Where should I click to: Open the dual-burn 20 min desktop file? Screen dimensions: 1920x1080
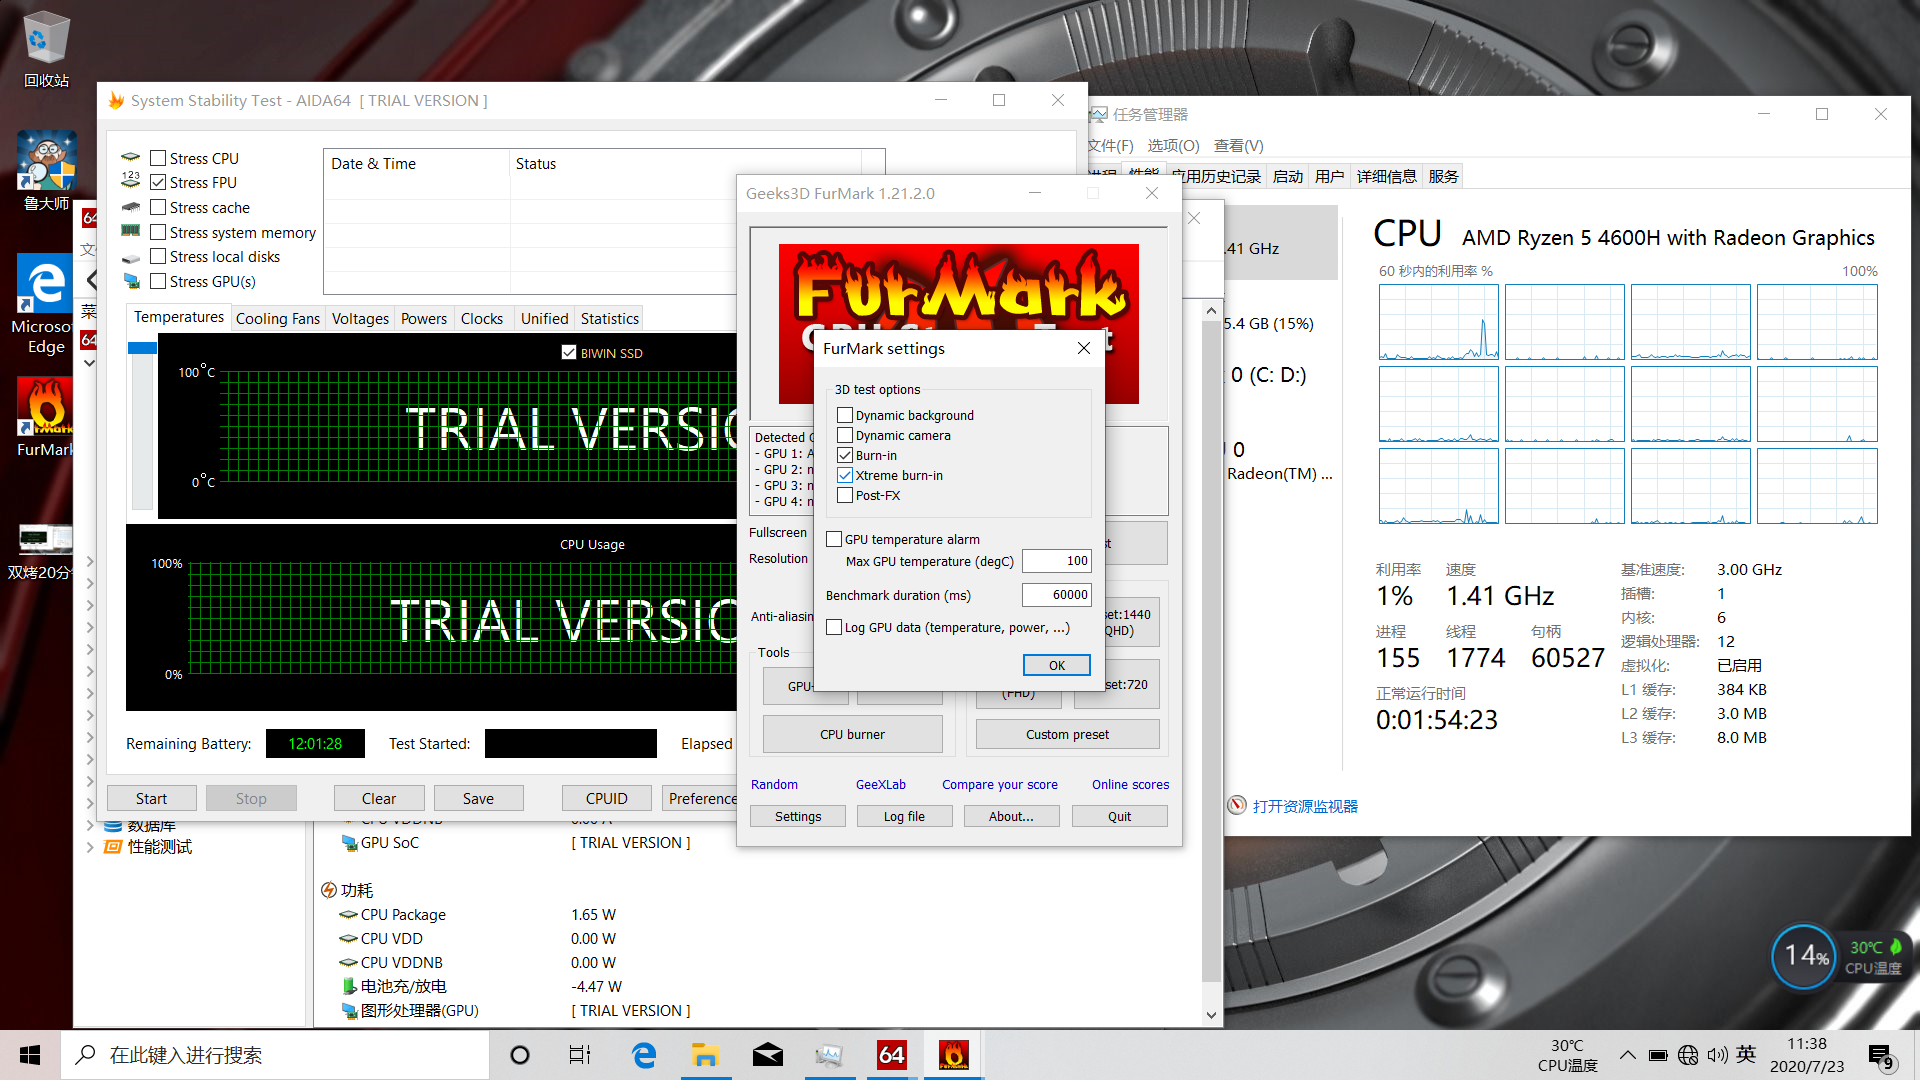[x=45, y=550]
